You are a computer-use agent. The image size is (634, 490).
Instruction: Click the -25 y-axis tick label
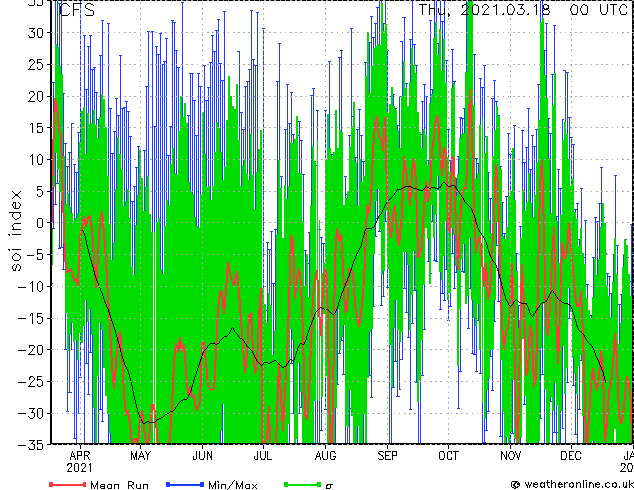[x=32, y=382]
